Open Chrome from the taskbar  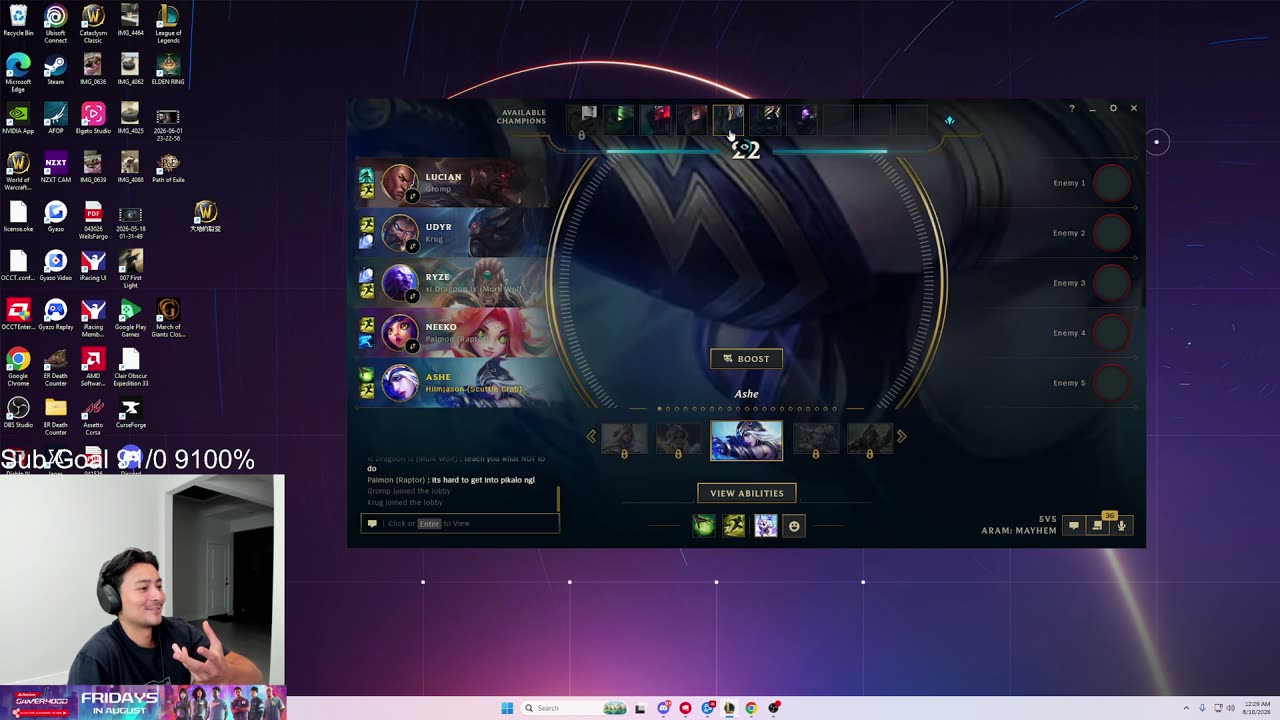(x=751, y=708)
